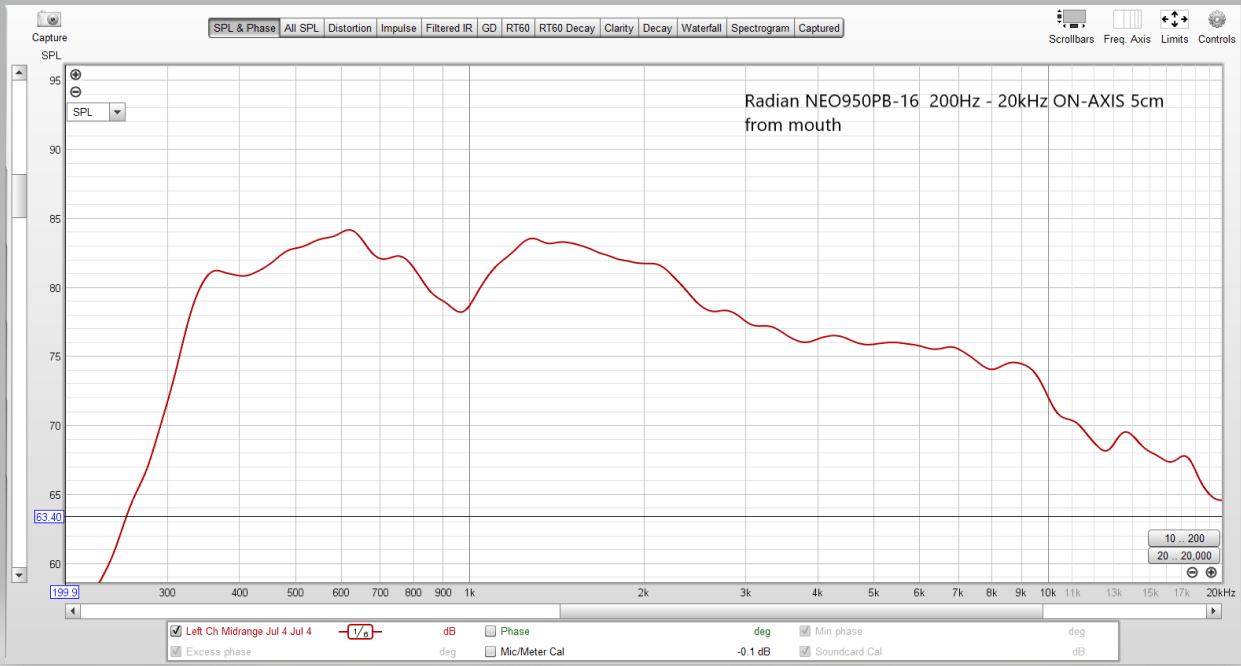This screenshot has width=1241, height=666.
Task: Click the 10 .. 200 range button
Action: pyautogui.click(x=1184, y=538)
